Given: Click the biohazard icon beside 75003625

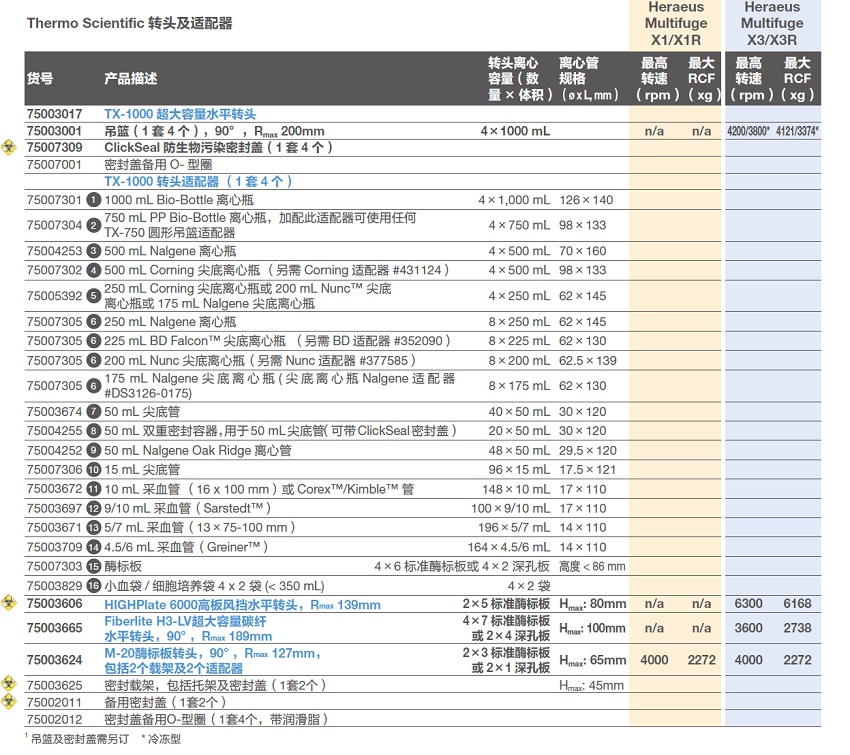Looking at the screenshot, I should [x=8, y=683].
